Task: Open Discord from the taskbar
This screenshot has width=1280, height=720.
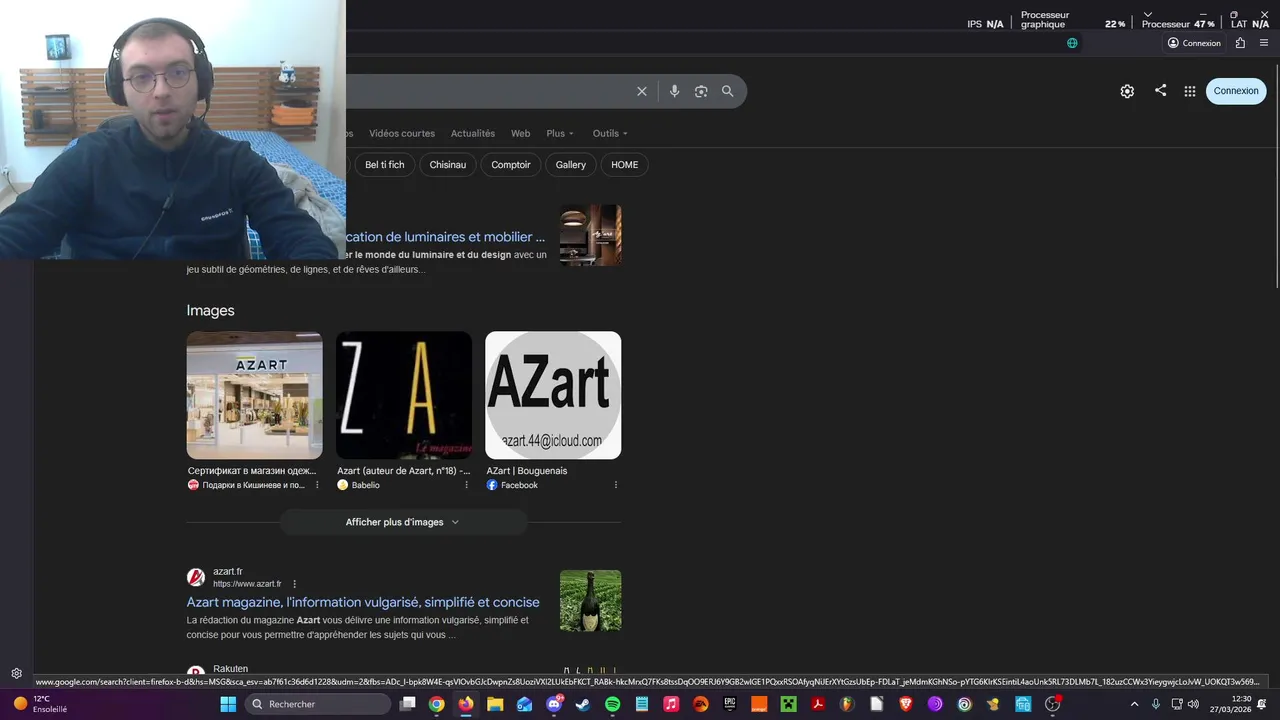Action: point(554,704)
